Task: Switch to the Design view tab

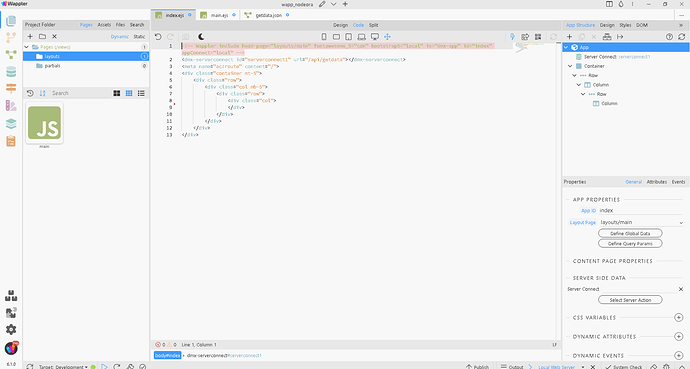Action: (x=340, y=25)
